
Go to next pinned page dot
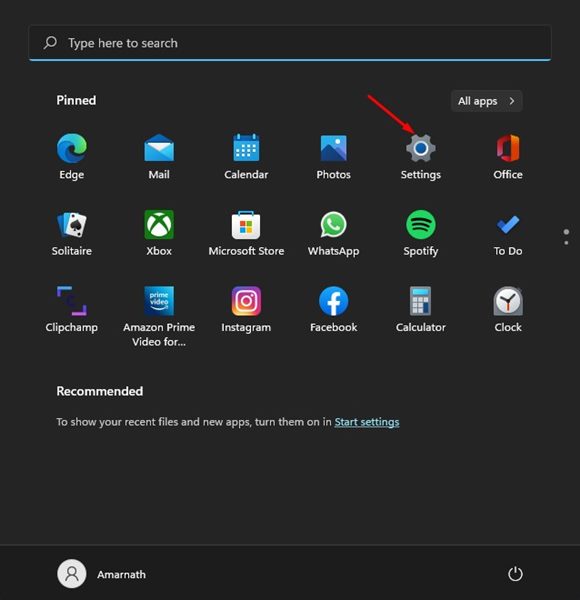coord(566,243)
